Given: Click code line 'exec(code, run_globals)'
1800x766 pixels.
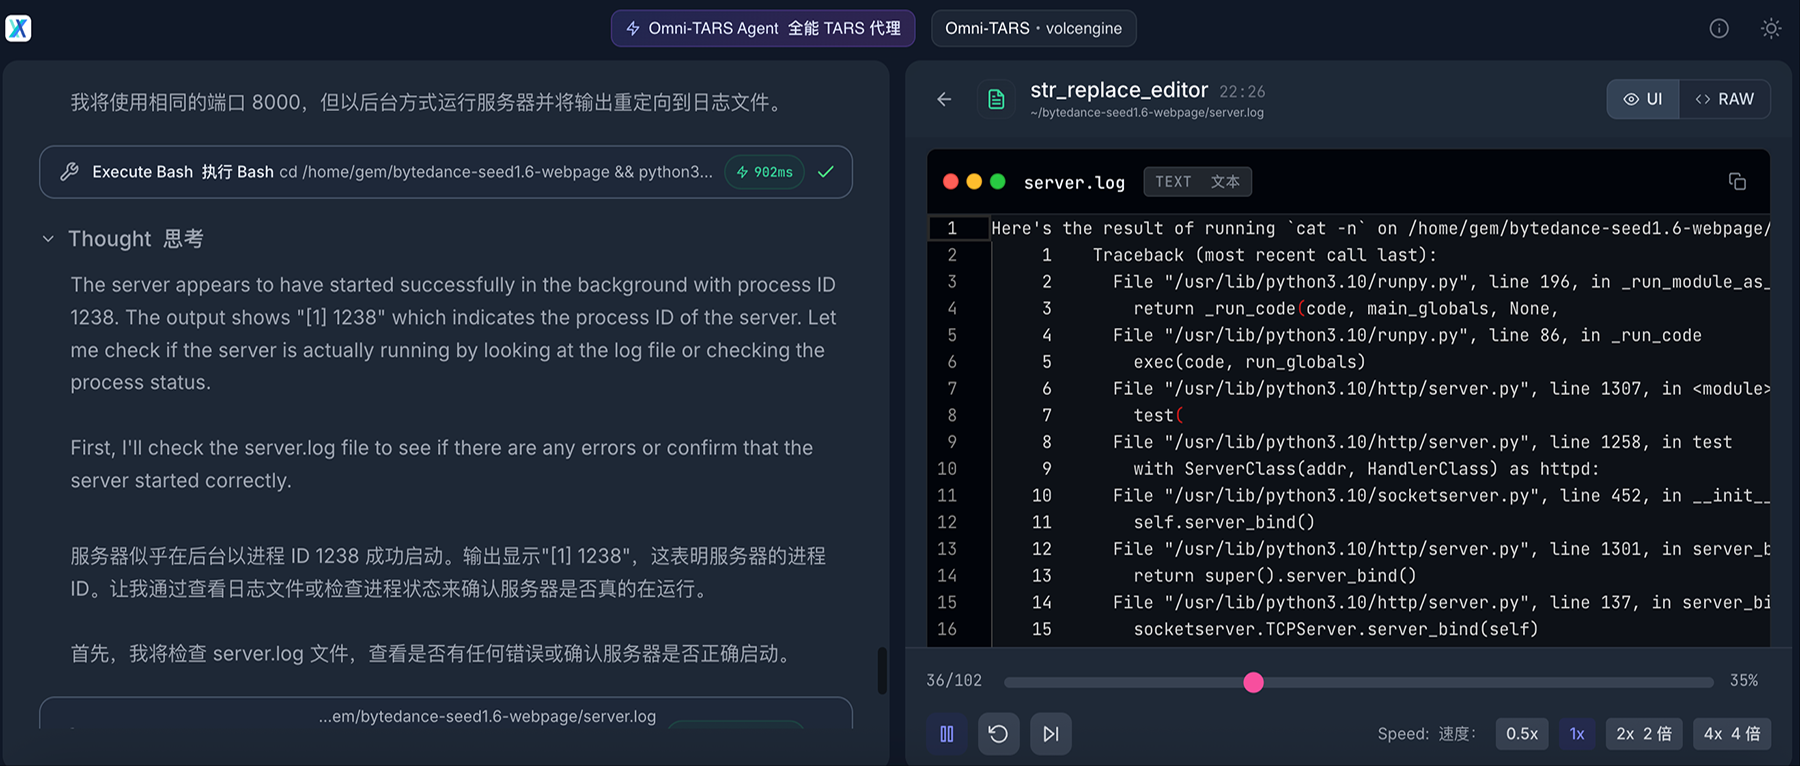Looking at the screenshot, I should [1249, 362].
